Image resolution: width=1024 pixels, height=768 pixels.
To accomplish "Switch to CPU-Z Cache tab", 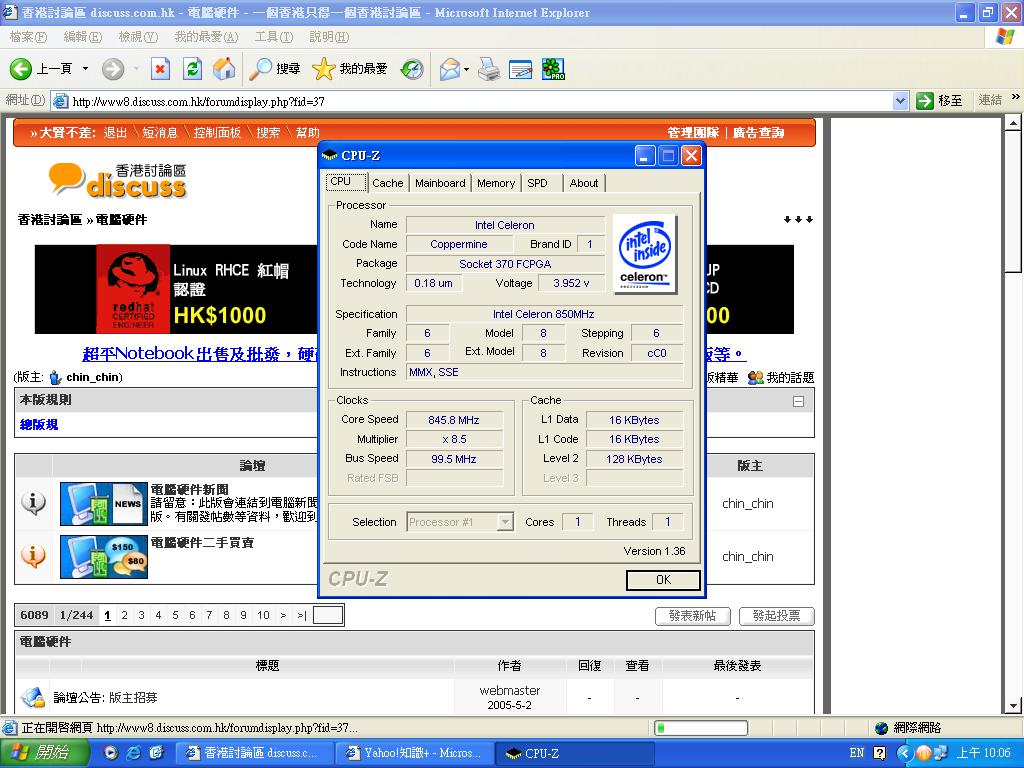I will click(387, 184).
